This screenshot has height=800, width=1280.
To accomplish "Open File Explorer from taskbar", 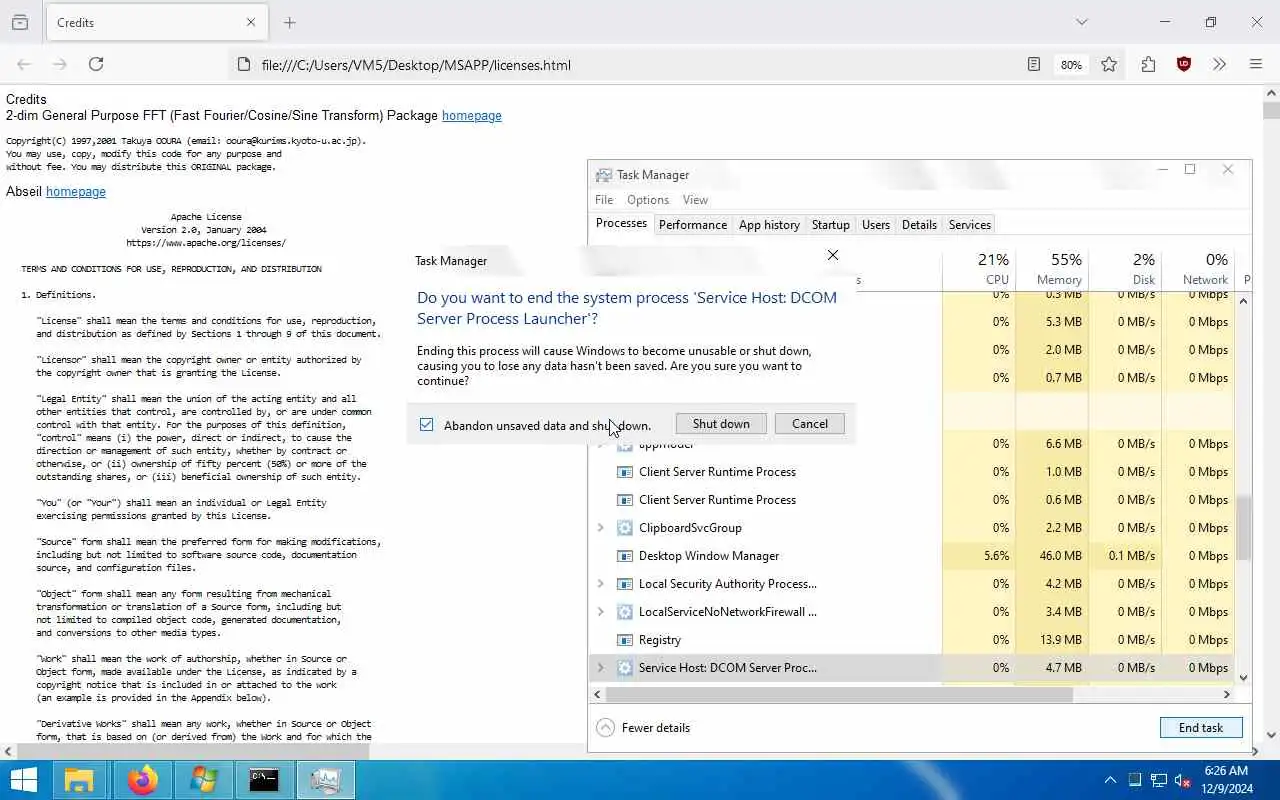I will tap(79, 780).
